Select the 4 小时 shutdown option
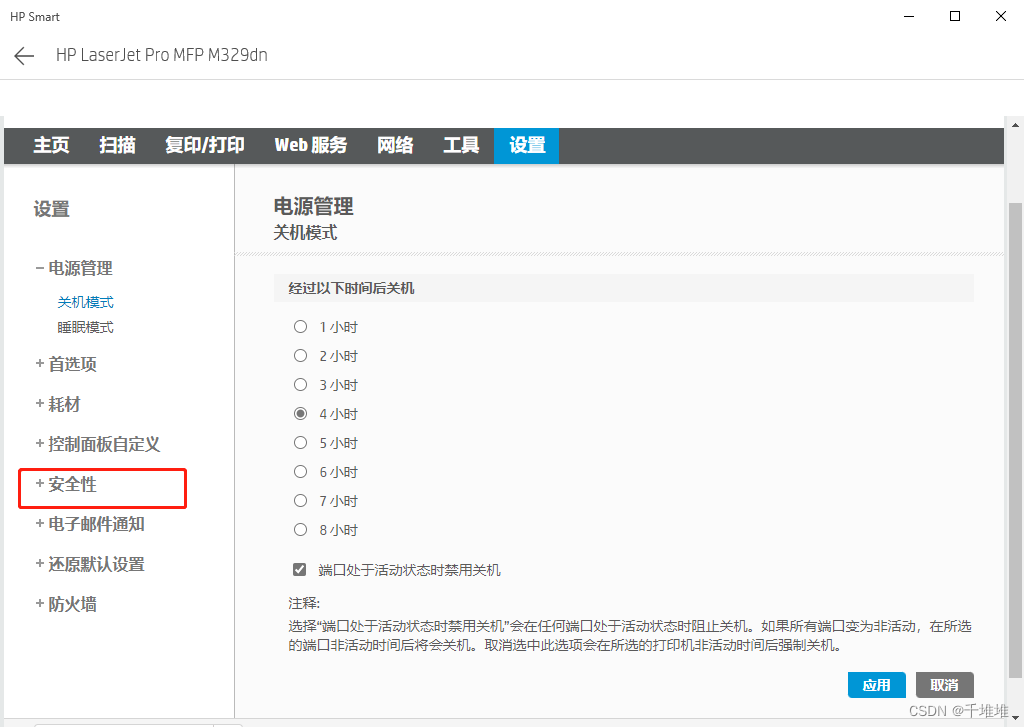This screenshot has height=727, width=1024. pos(300,413)
